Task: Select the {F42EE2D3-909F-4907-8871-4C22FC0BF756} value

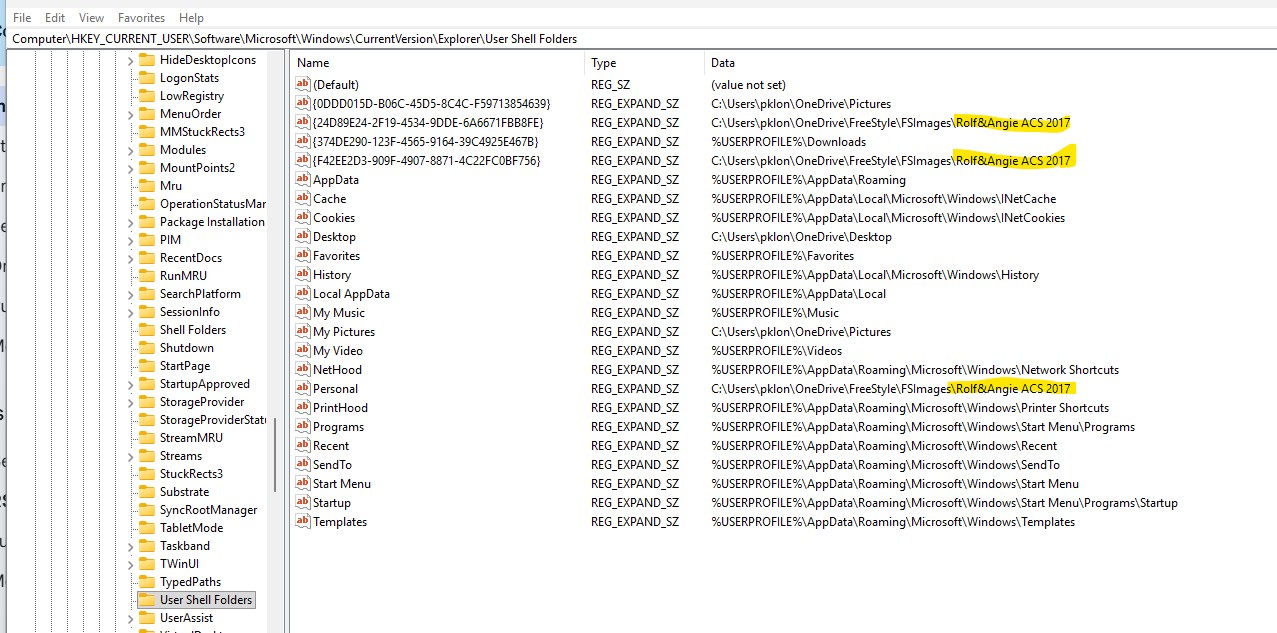Action: pyautogui.click(x=427, y=161)
